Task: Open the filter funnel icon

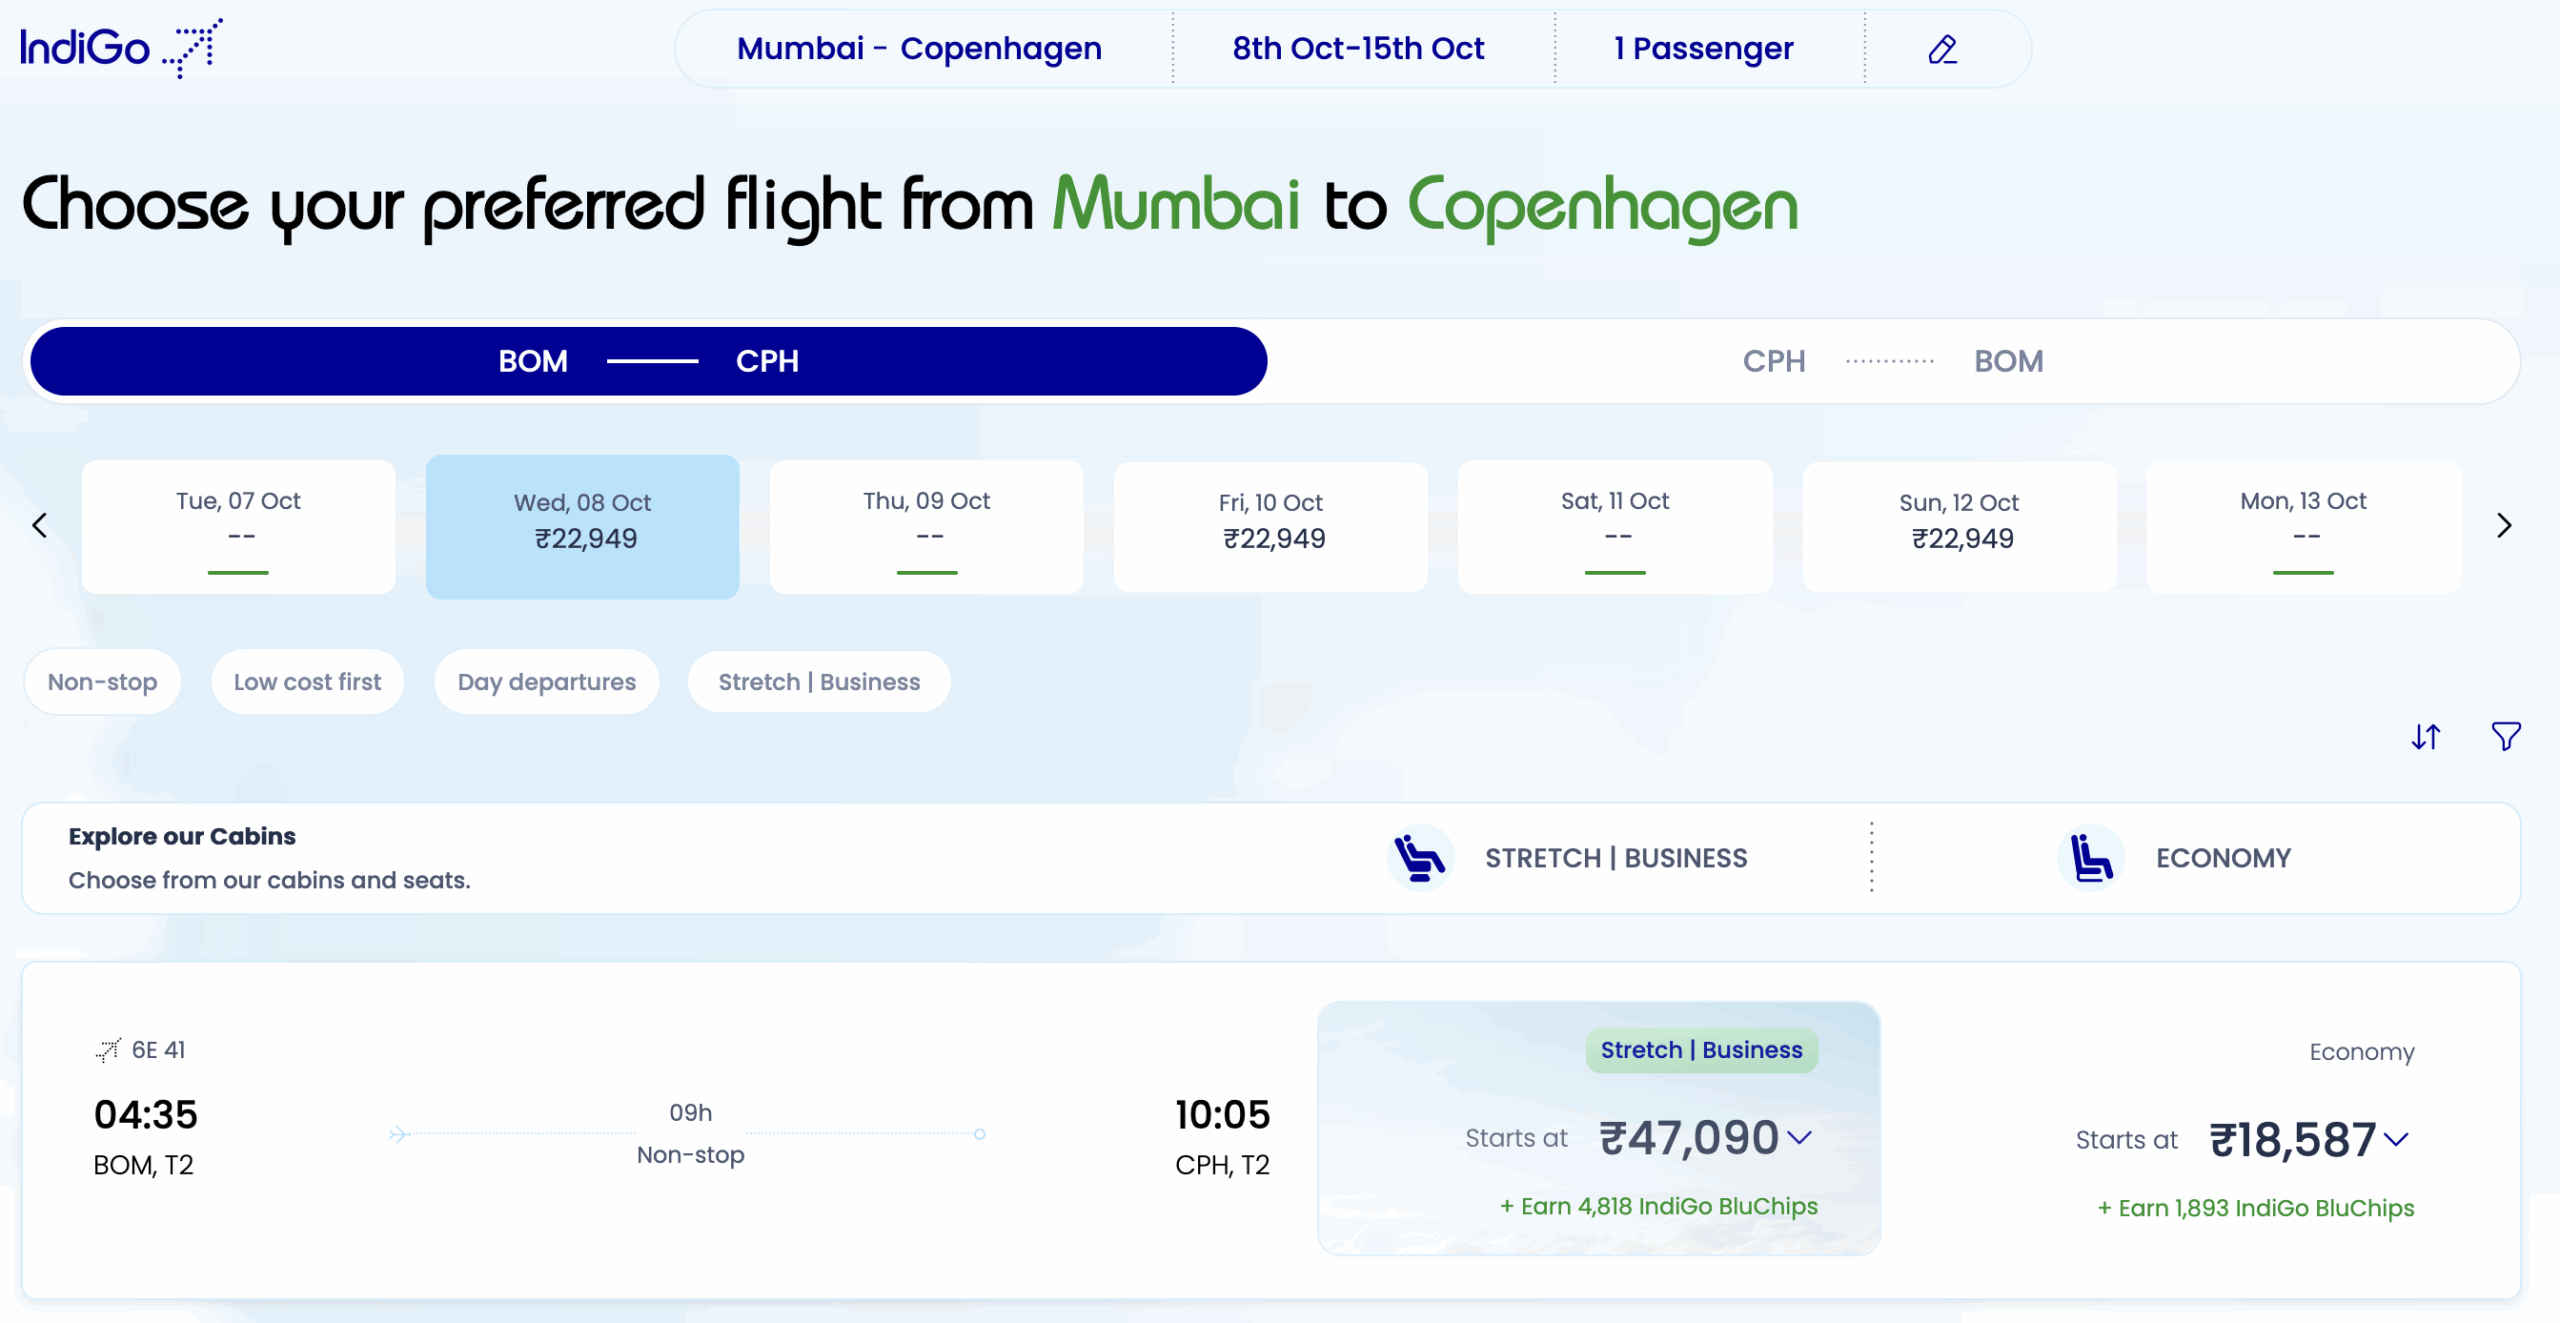Action: click(2505, 737)
